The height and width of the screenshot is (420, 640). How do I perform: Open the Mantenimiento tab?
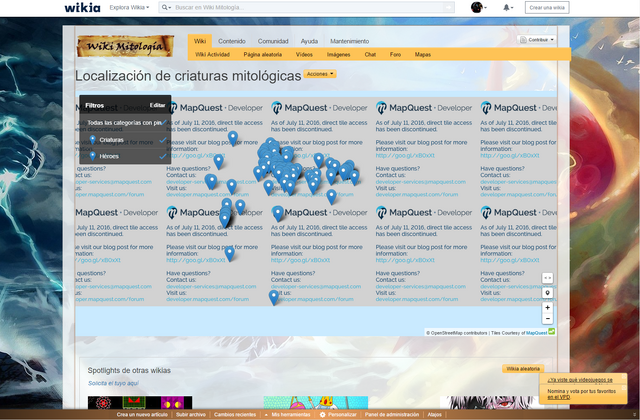tap(350, 41)
